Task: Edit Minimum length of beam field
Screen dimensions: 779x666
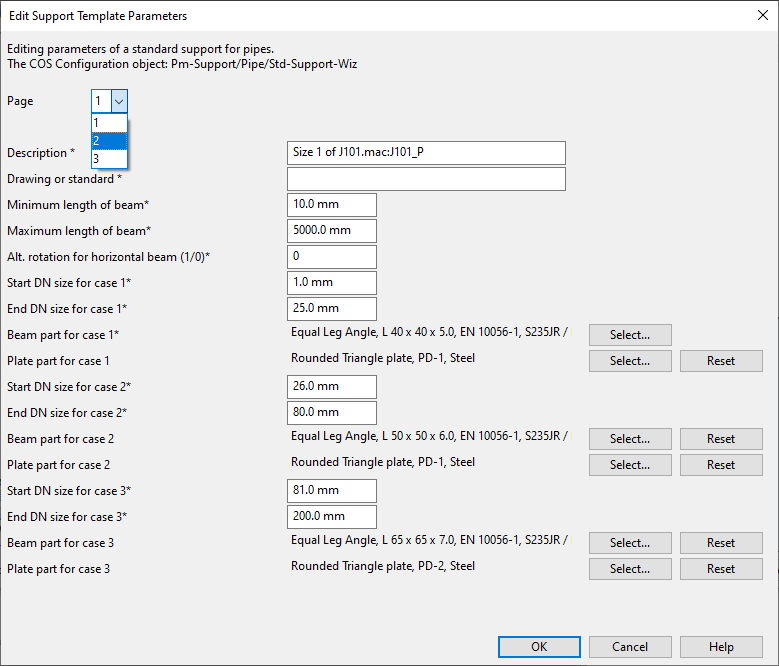Action: (x=331, y=205)
